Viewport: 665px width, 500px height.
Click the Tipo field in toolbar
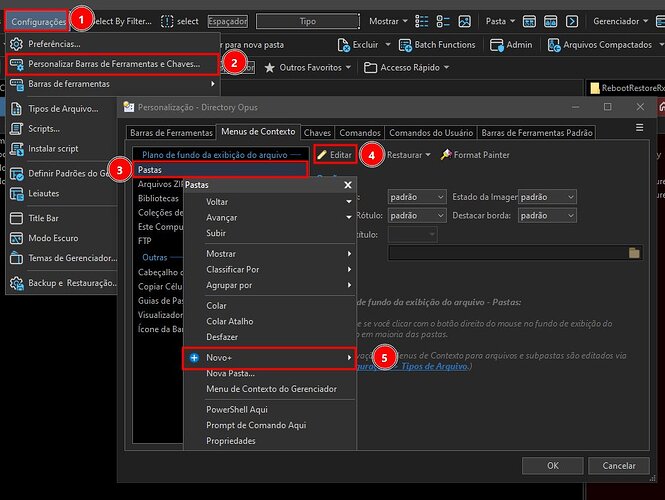[307, 21]
